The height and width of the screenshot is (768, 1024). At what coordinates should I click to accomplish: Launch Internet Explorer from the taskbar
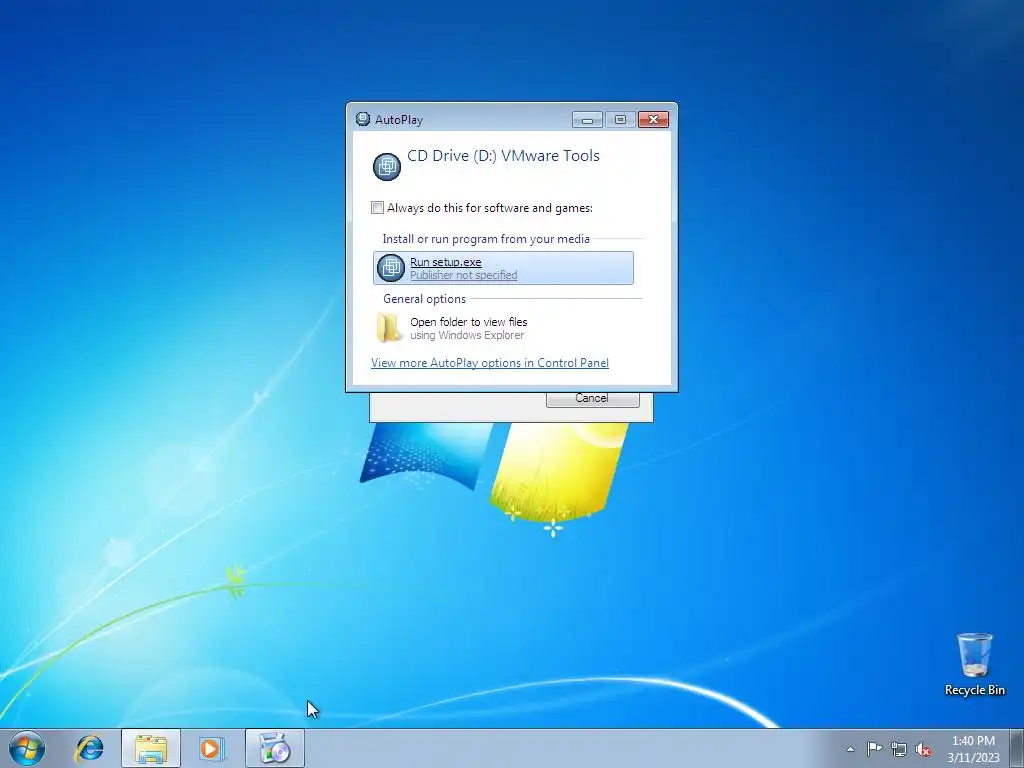point(89,748)
